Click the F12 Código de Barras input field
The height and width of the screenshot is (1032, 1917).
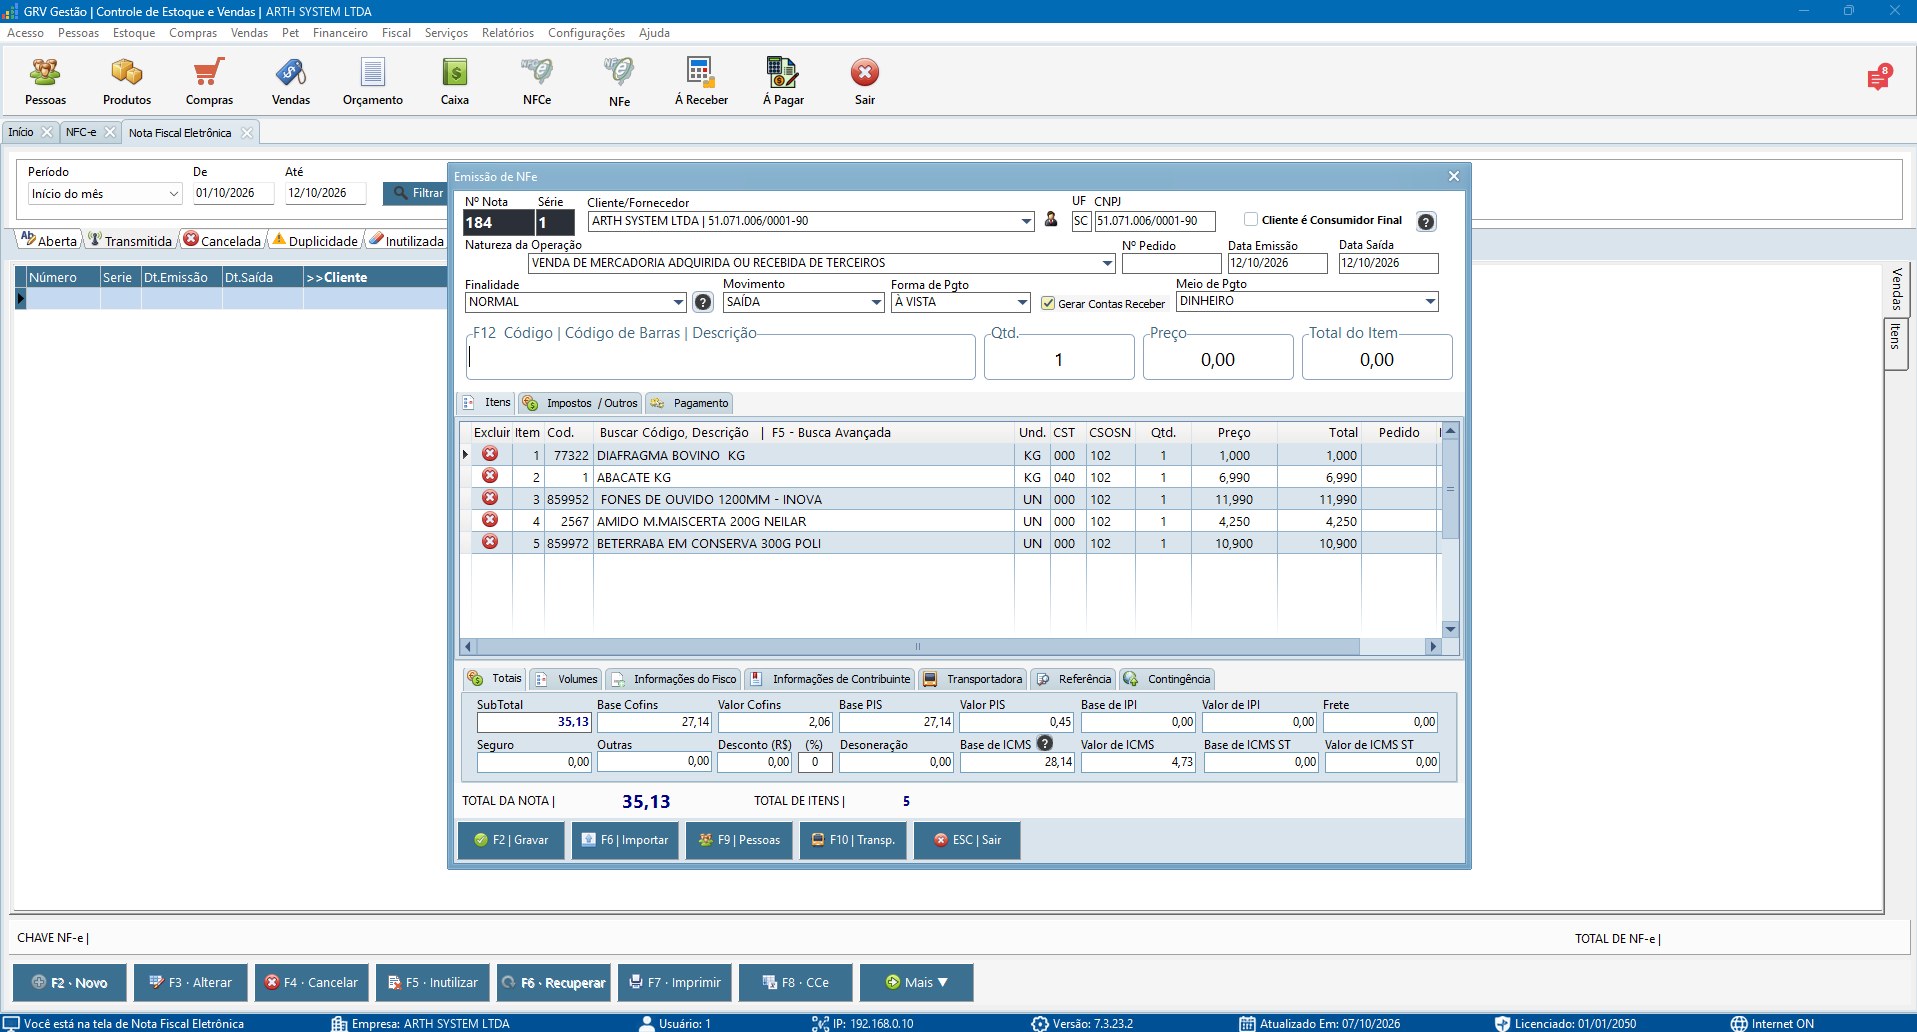pyautogui.click(x=720, y=357)
